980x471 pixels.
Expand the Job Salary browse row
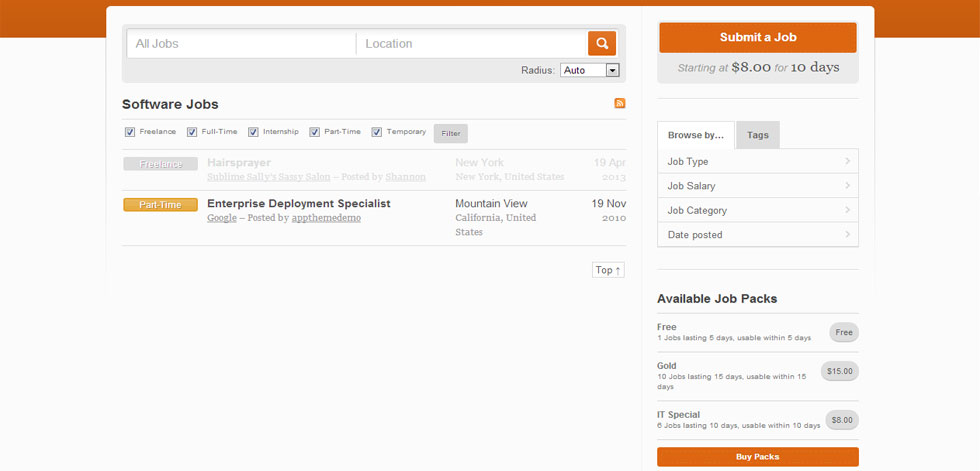click(758, 186)
